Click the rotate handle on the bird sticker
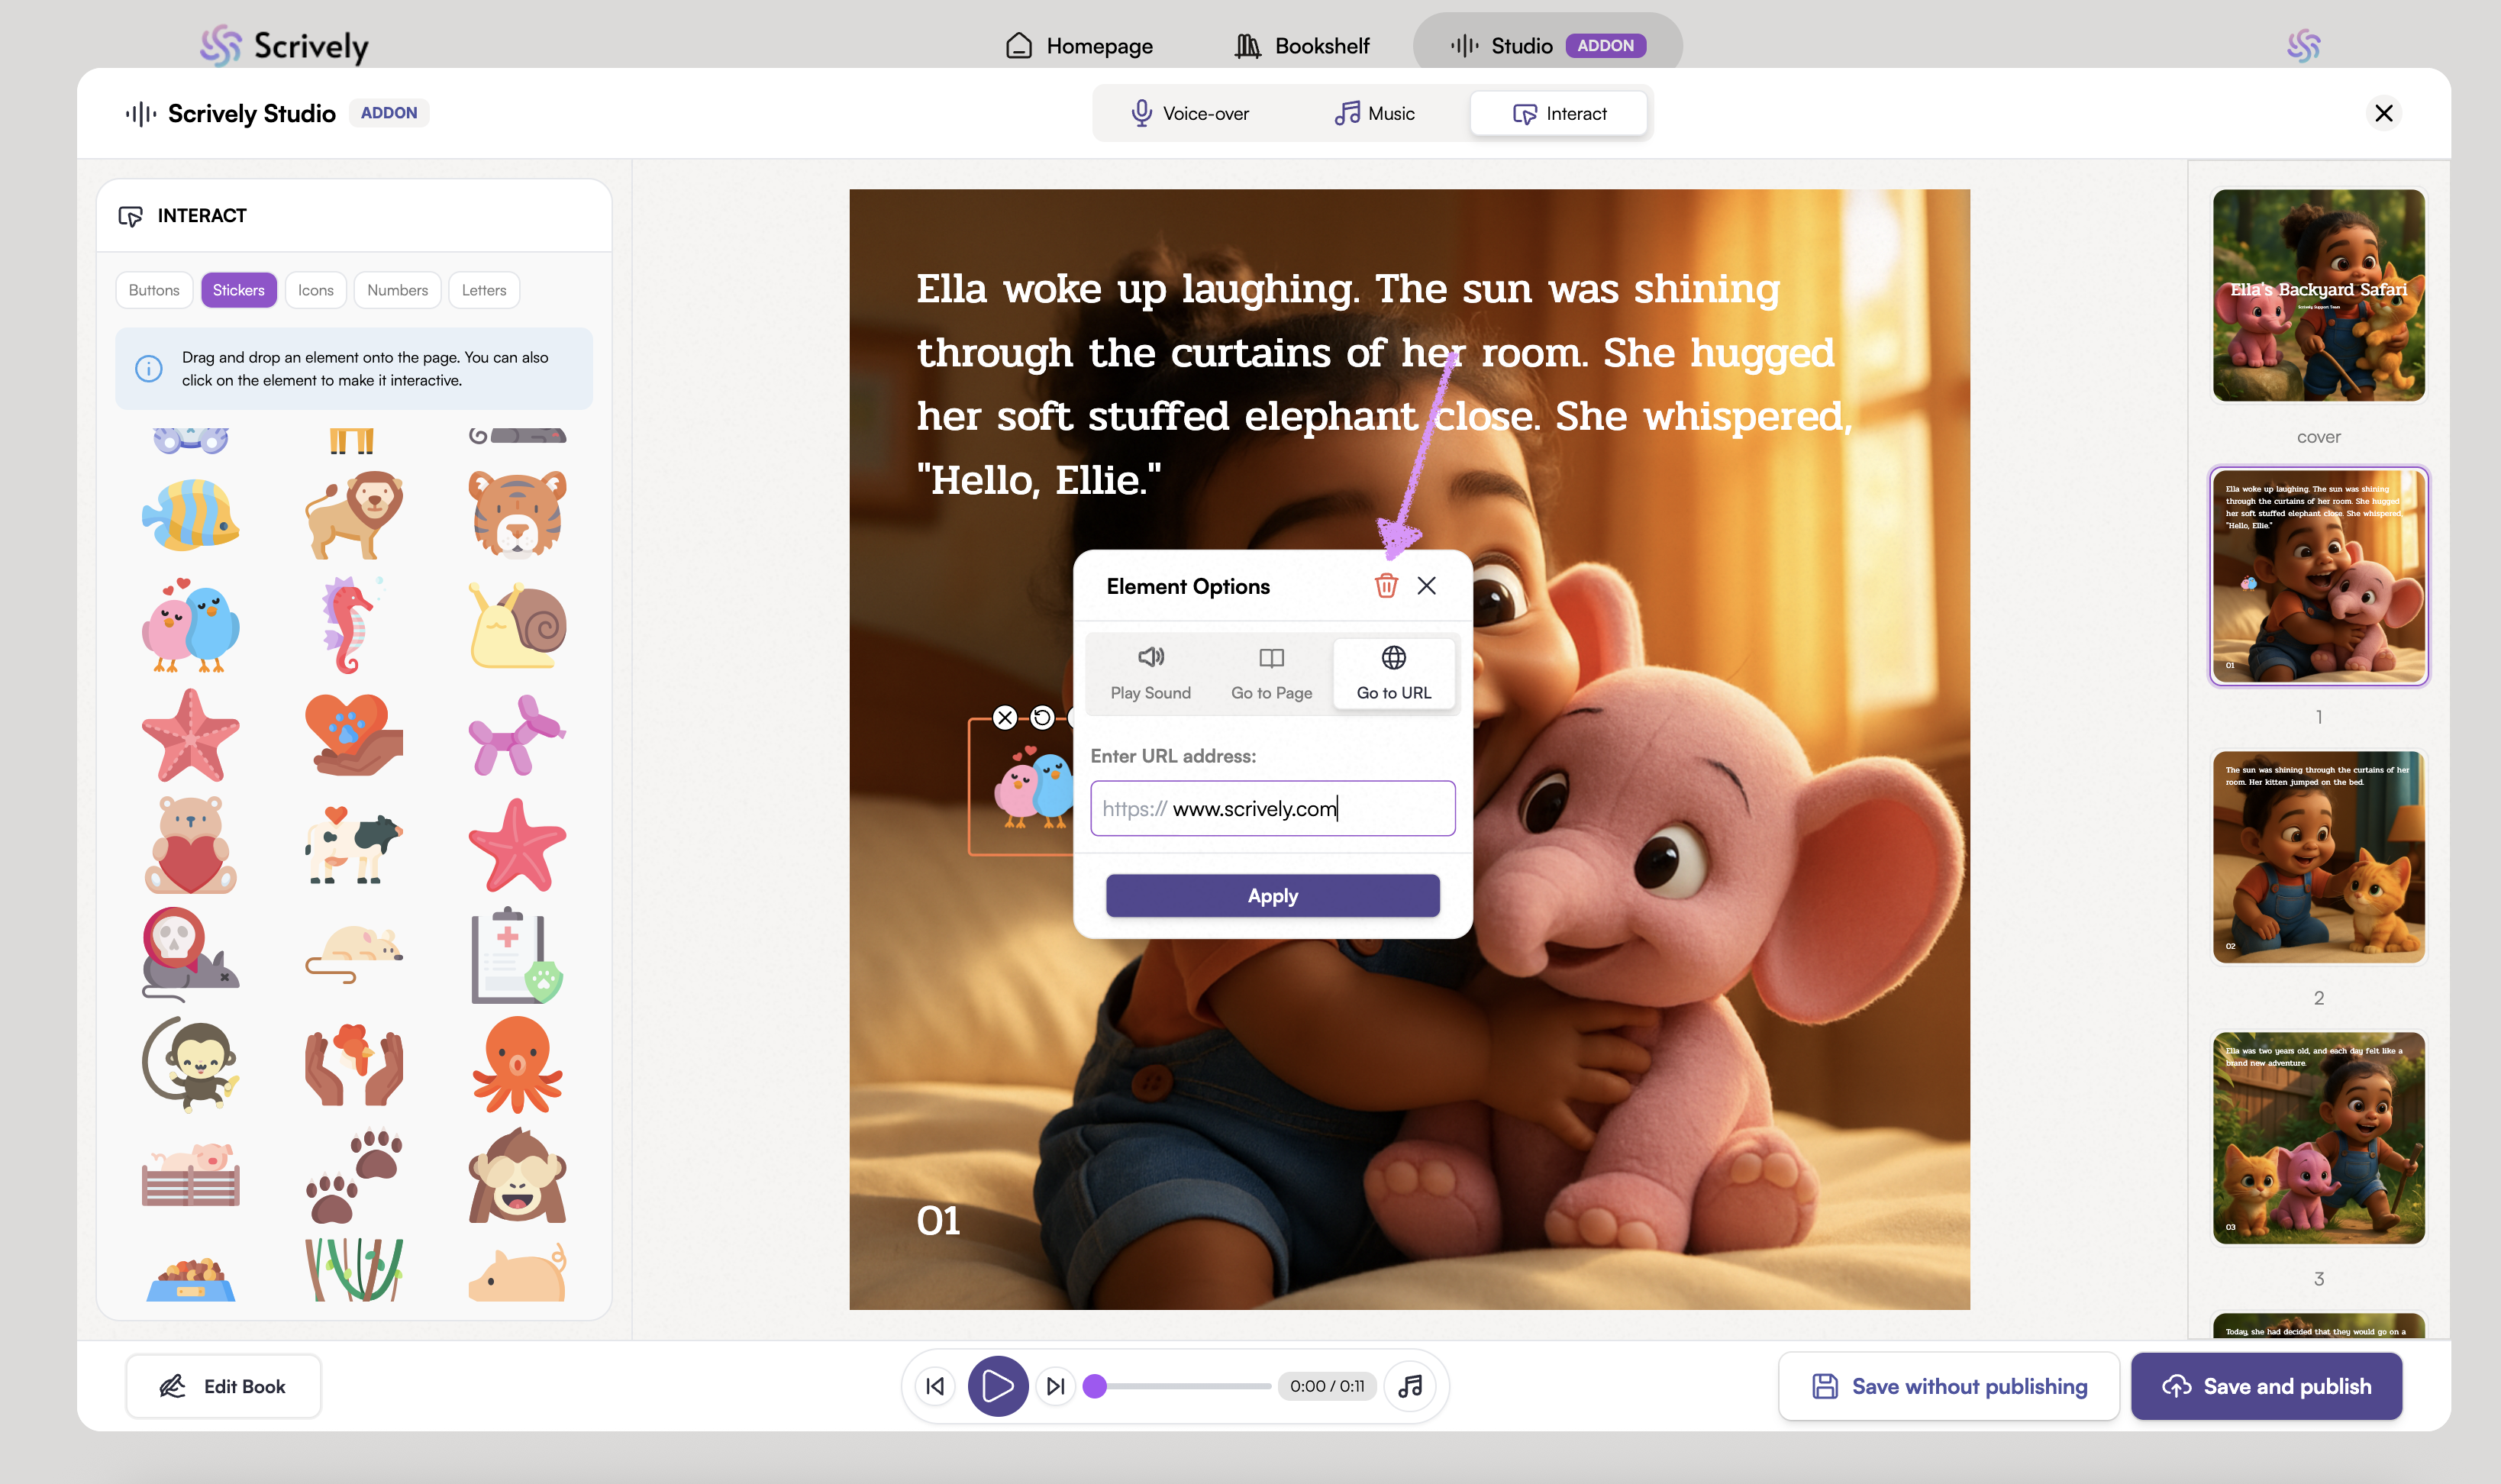The width and height of the screenshot is (2501, 1484). point(1042,718)
